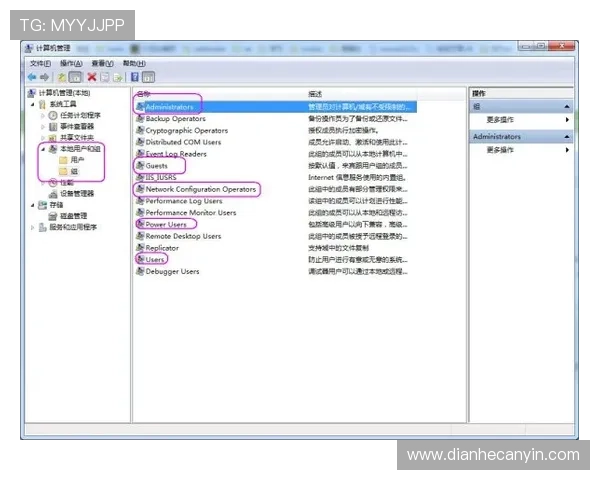Select Performance Monitor Users group
This screenshot has width=600, height=480.
[191, 212]
